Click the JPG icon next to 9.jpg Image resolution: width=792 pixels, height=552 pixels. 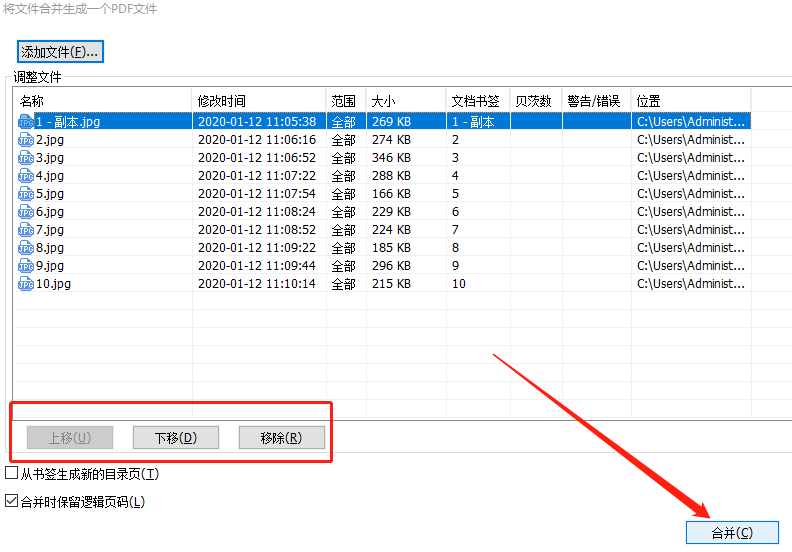pyautogui.click(x=26, y=266)
